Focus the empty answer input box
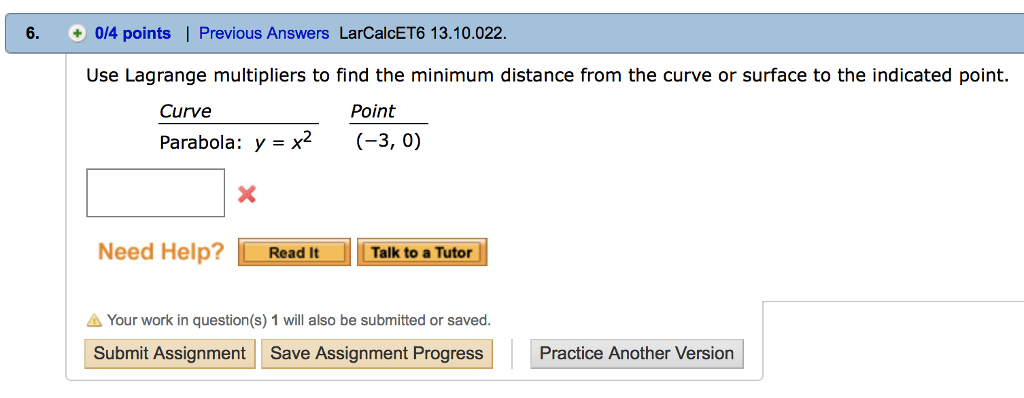 click(155, 193)
